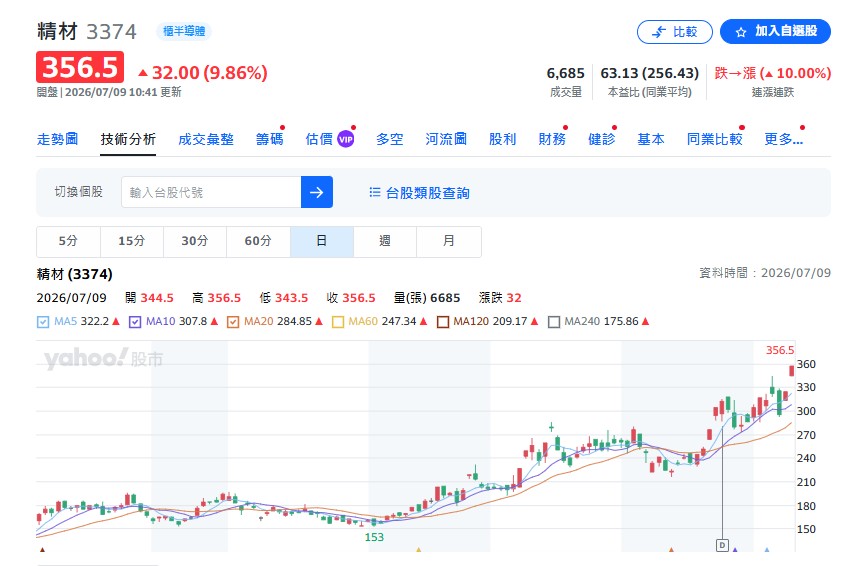Click the compare arrows icon in 比較

click(659, 32)
